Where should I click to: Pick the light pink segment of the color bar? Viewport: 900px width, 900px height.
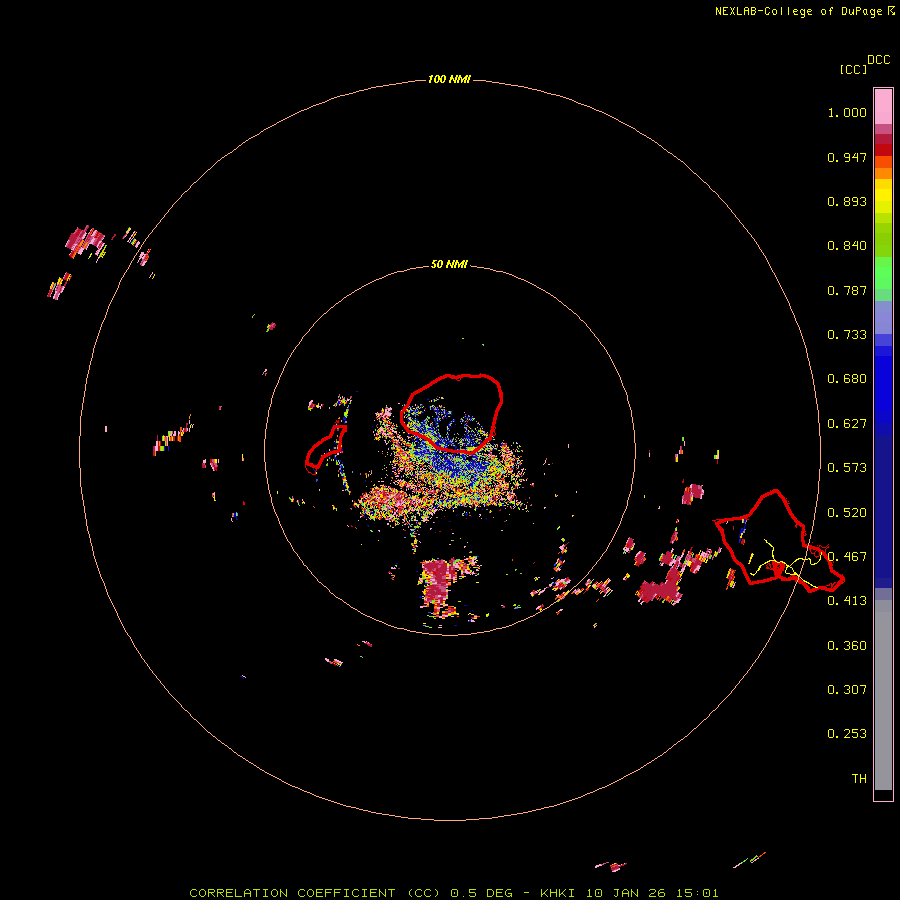883,106
